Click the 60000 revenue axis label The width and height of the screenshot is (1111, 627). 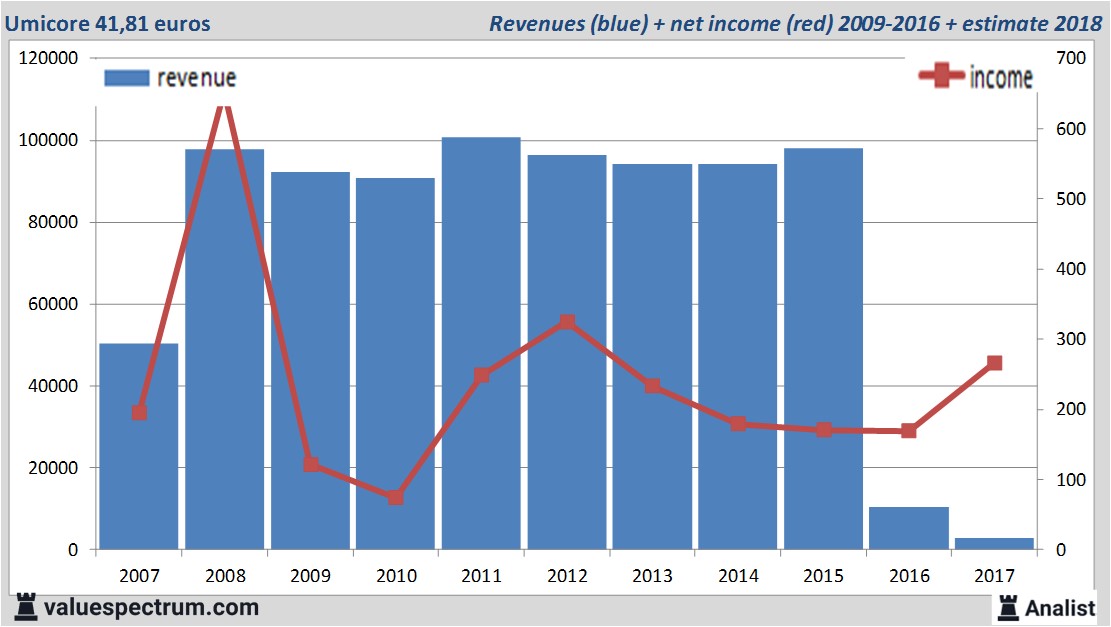[53, 304]
